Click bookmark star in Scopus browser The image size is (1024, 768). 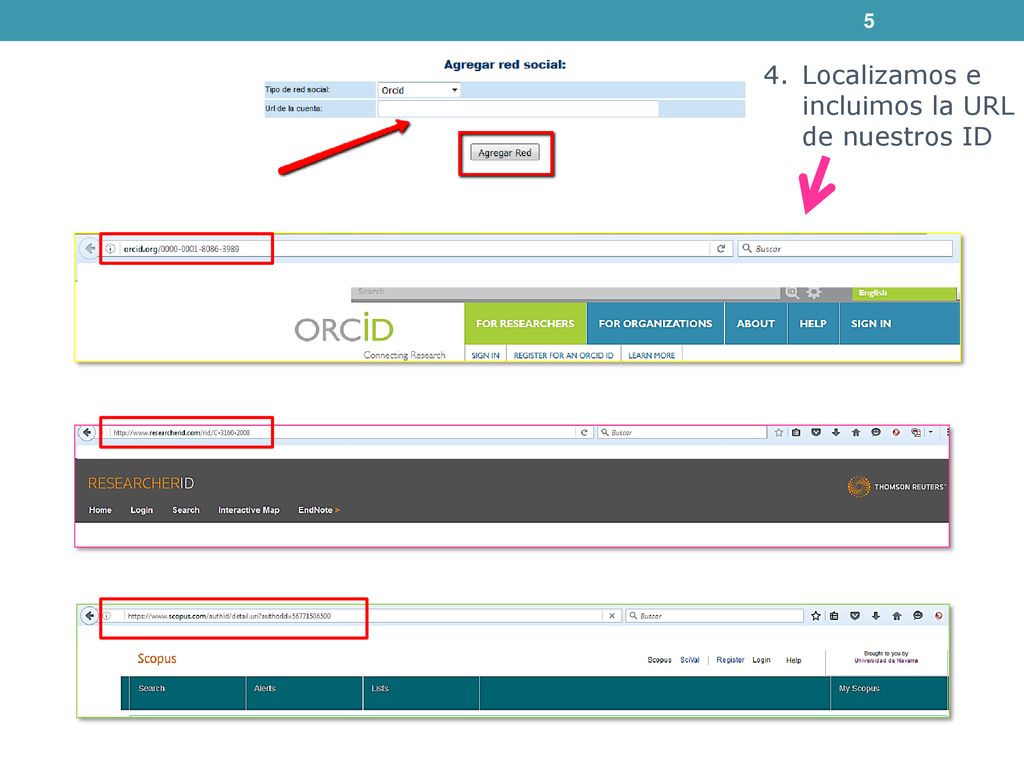point(816,616)
